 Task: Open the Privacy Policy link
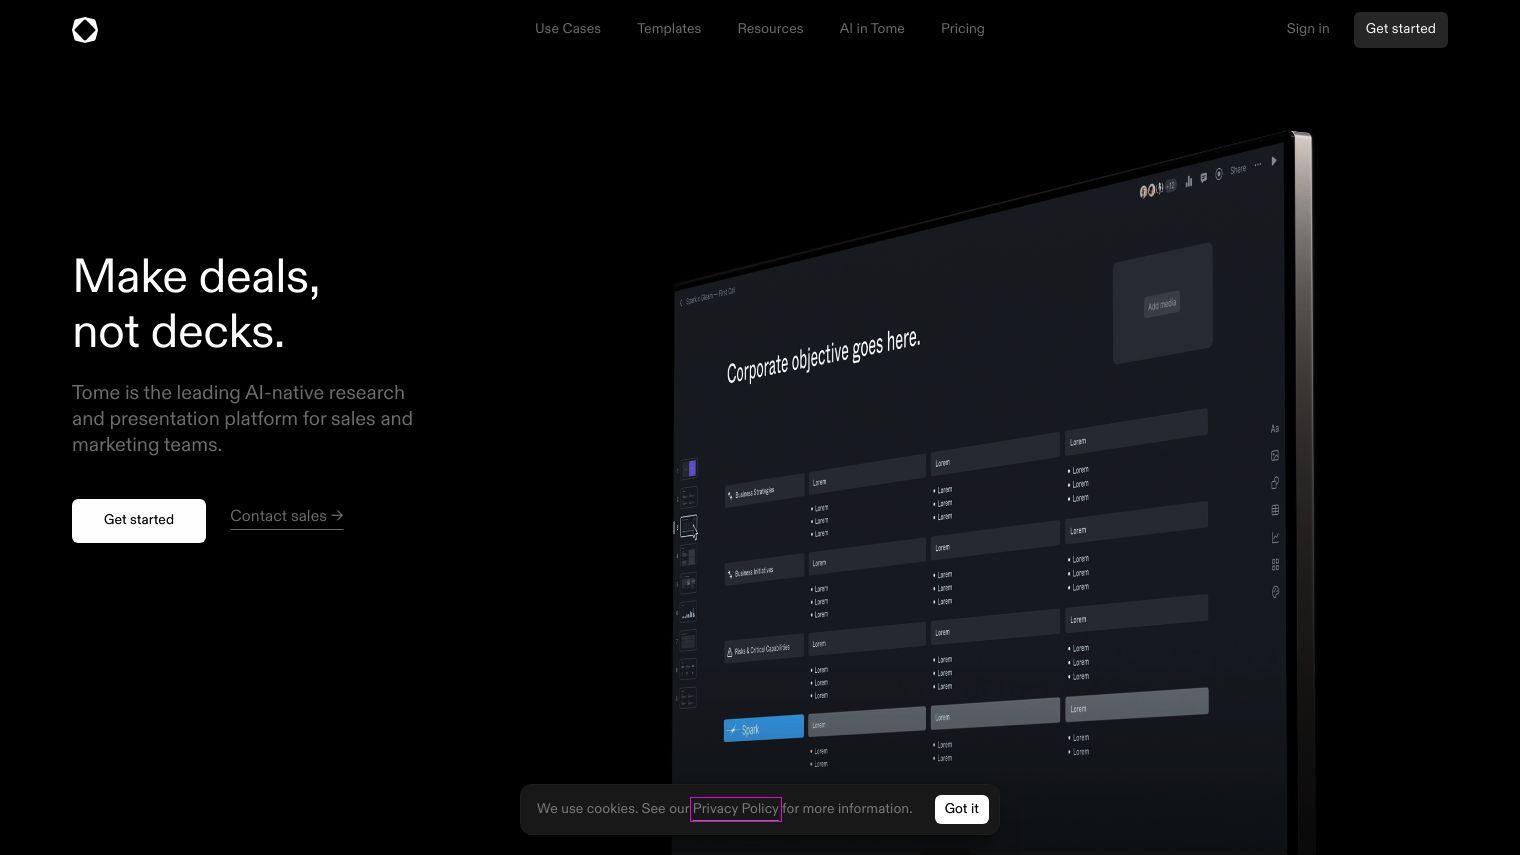pyautogui.click(x=736, y=808)
